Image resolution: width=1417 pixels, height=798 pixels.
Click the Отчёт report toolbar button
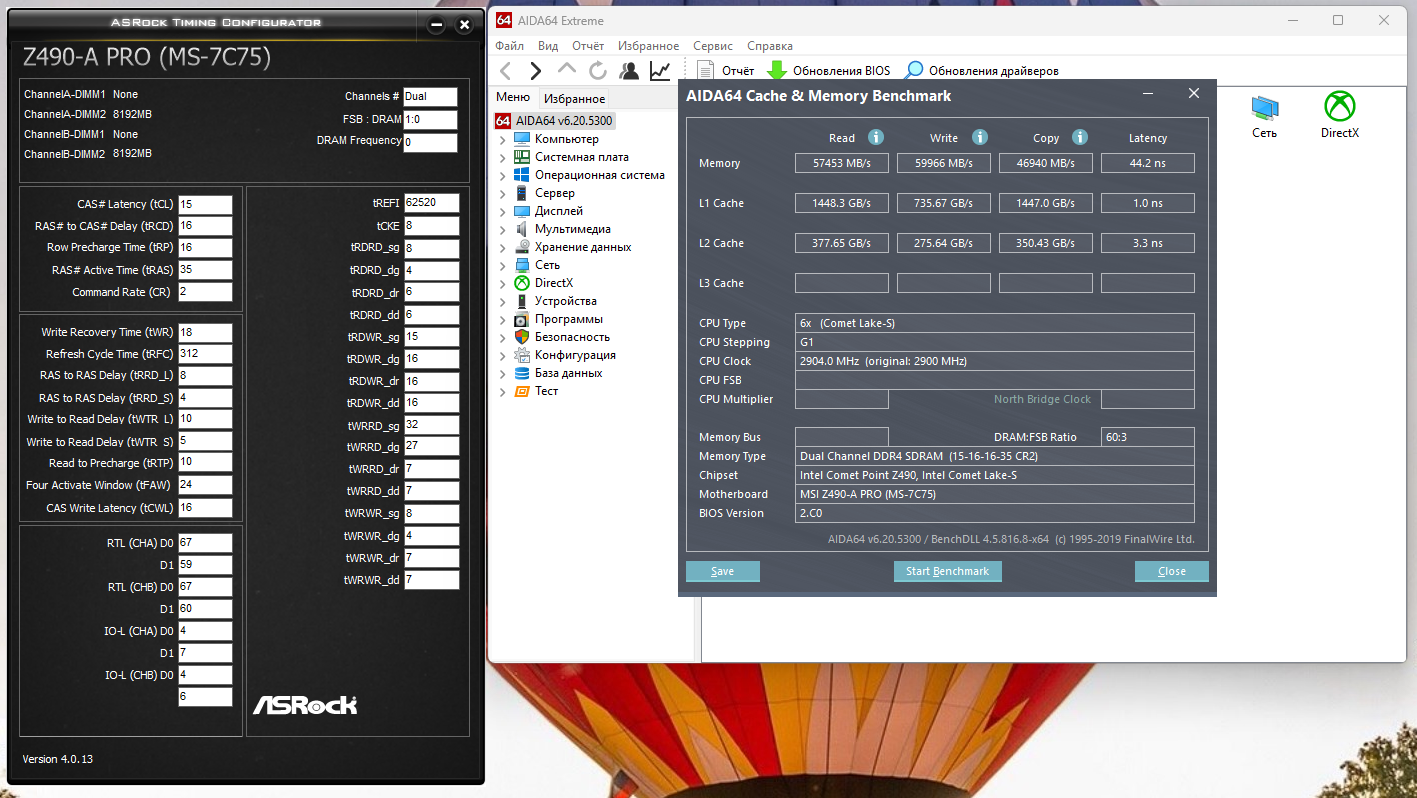click(725, 71)
